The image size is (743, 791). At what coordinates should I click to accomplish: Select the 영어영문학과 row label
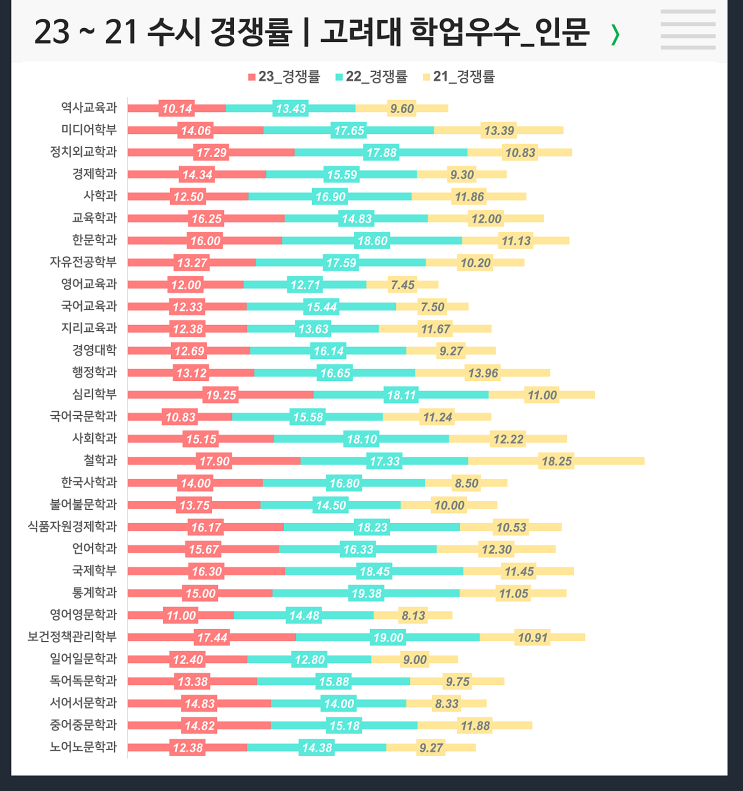[x=83, y=615]
